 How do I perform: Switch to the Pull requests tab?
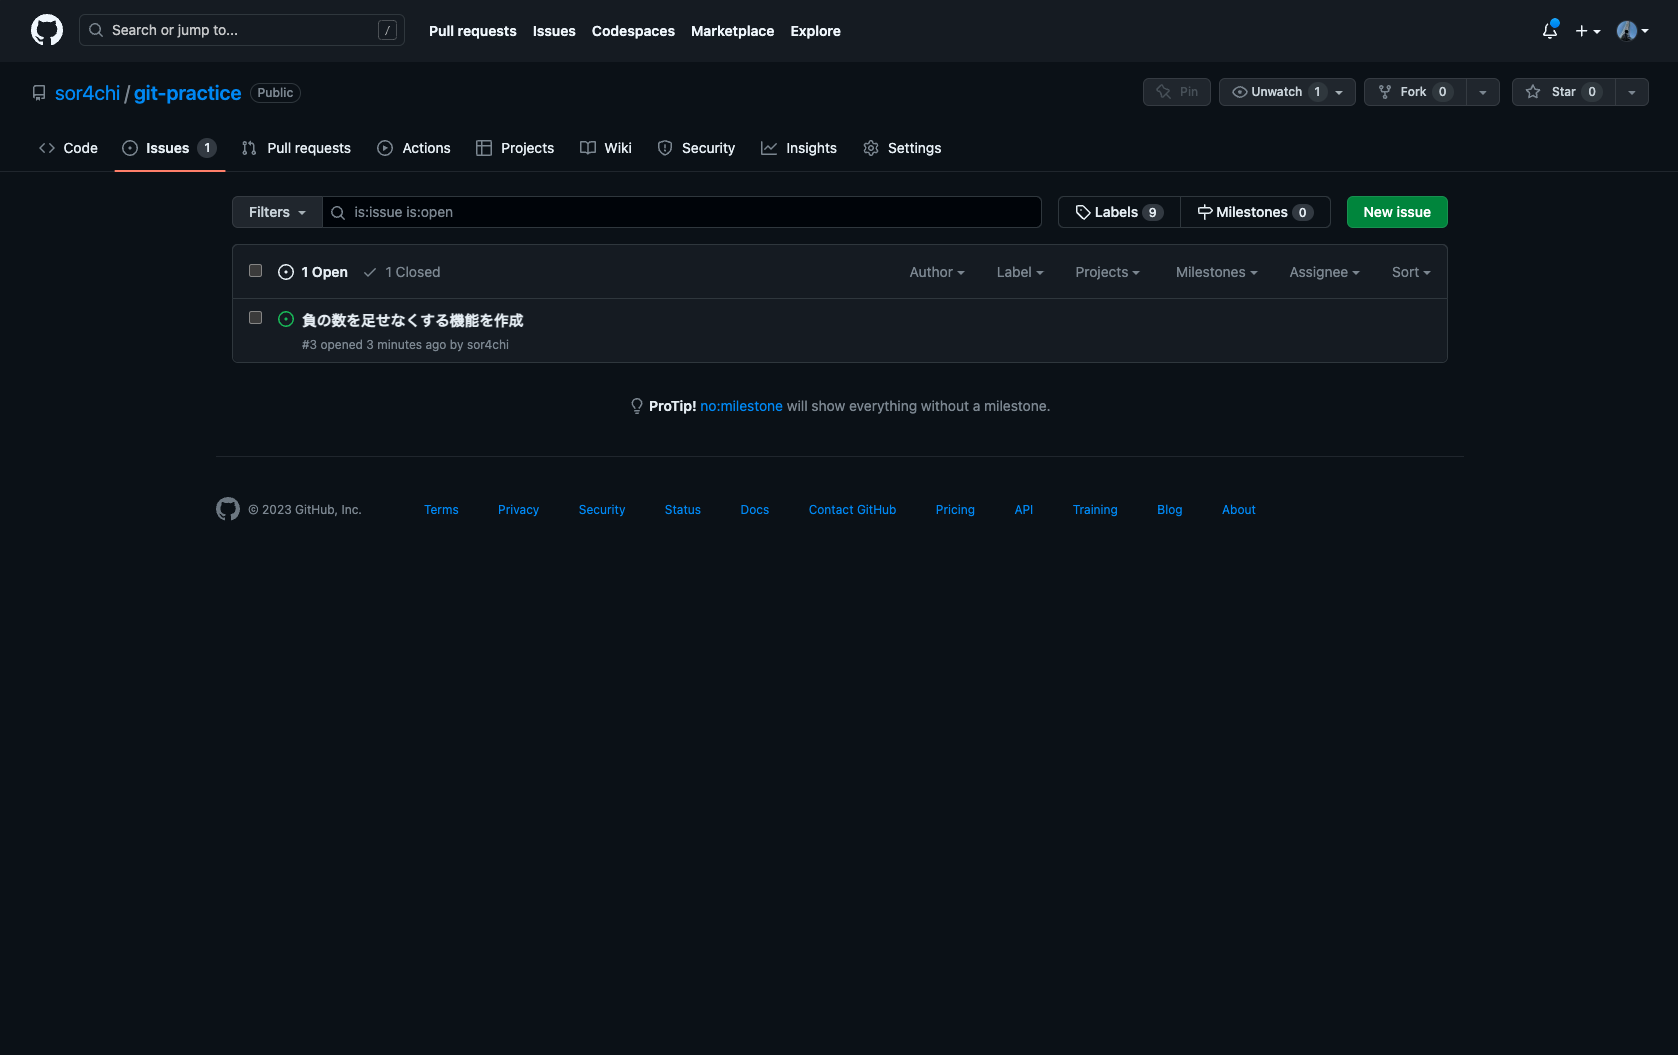(297, 148)
